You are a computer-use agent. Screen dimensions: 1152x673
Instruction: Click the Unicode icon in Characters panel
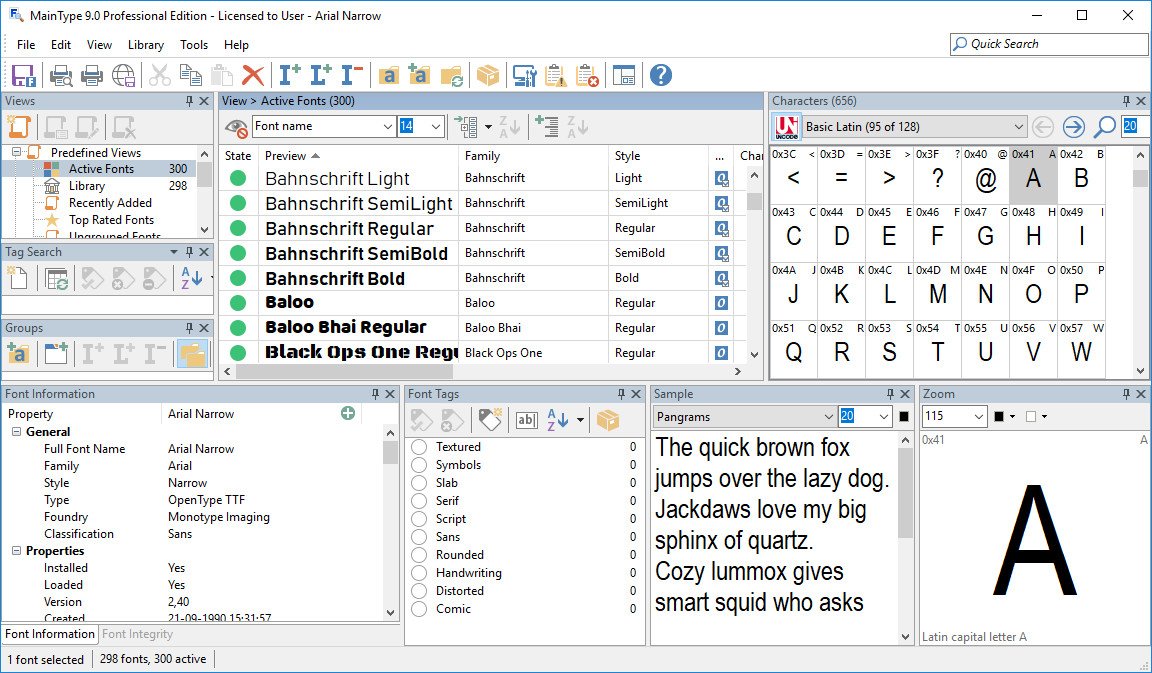[787, 127]
